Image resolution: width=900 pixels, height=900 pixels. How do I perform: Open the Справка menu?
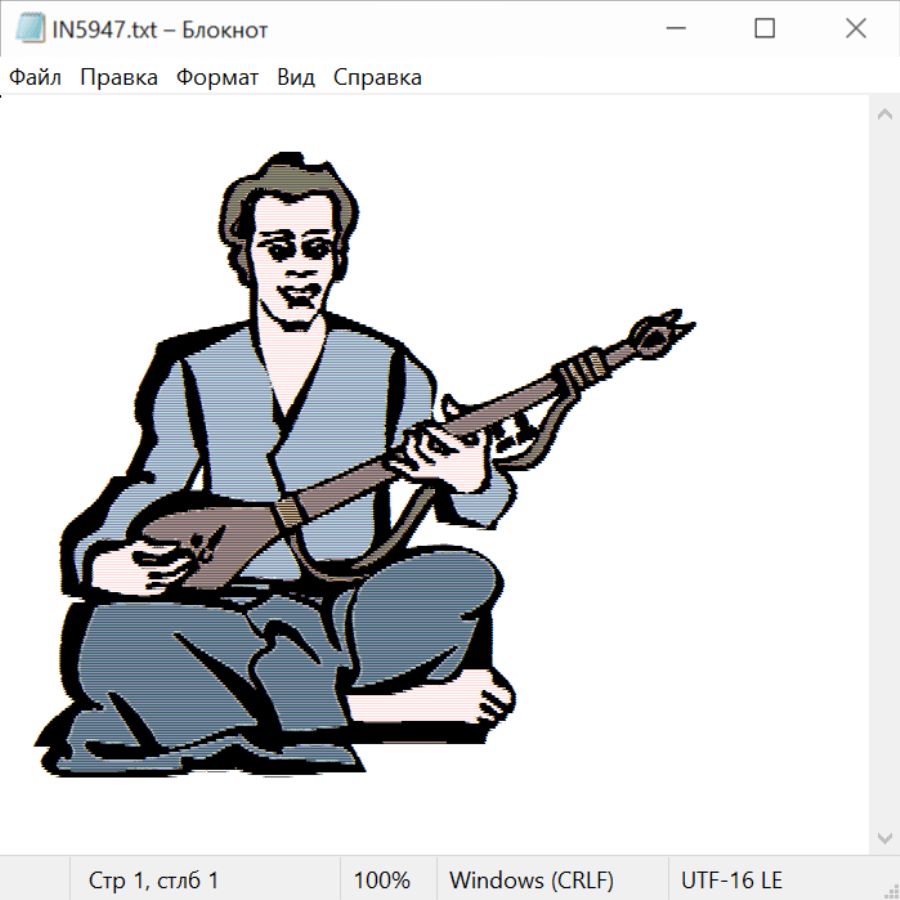pos(377,78)
